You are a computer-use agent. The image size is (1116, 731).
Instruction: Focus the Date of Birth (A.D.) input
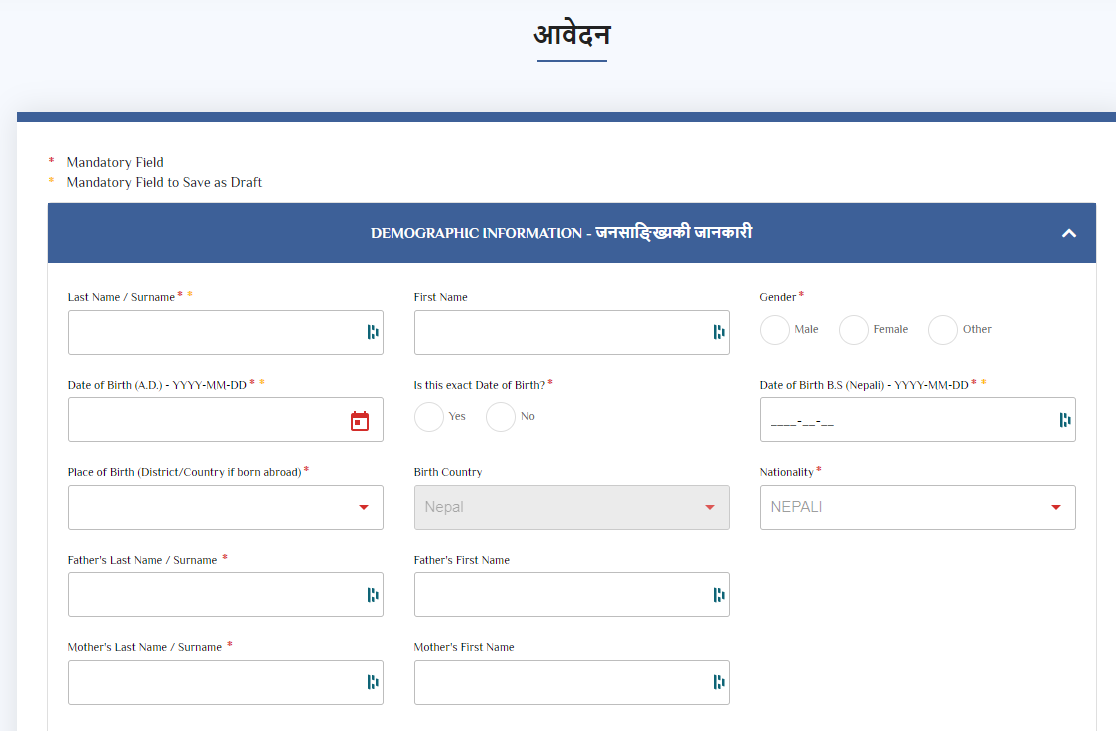tap(226, 419)
